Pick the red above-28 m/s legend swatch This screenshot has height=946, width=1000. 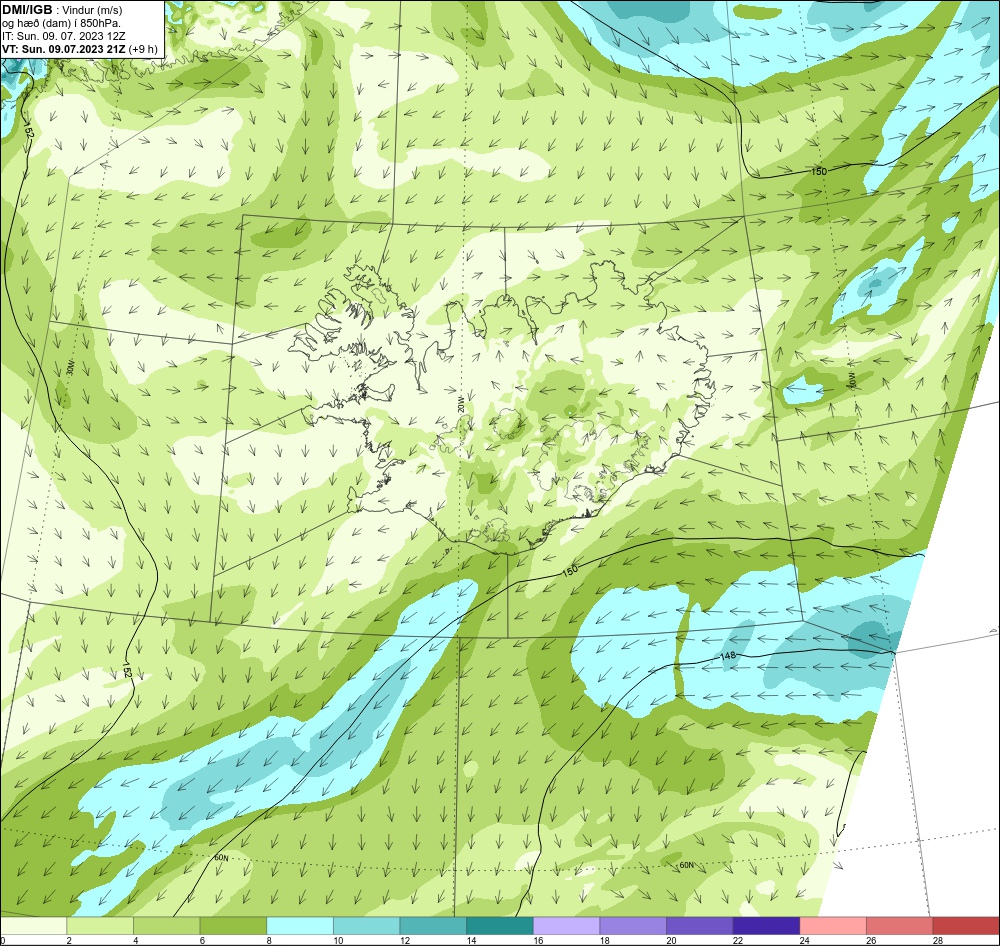click(x=966, y=926)
